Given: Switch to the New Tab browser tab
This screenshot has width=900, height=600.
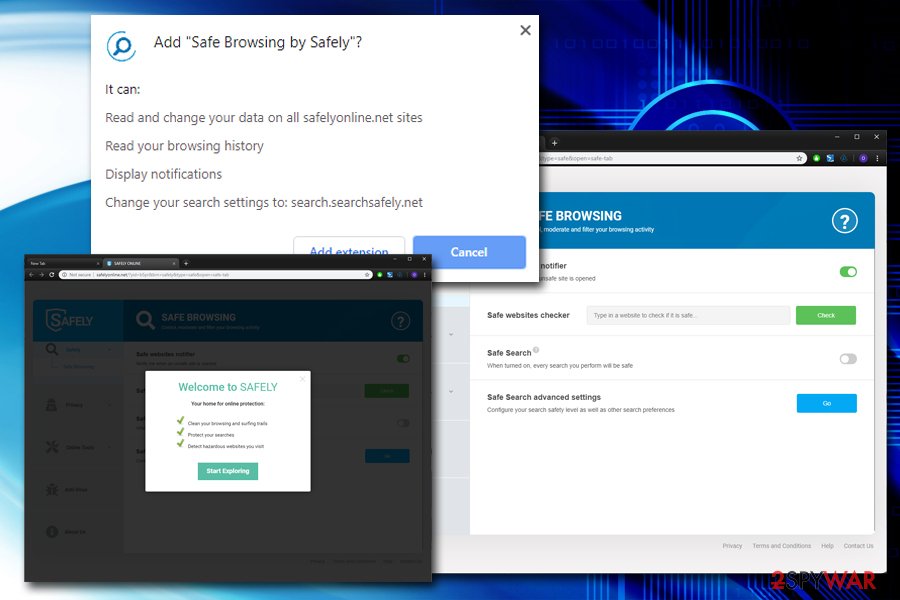Looking at the screenshot, I should tap(64, 263).
